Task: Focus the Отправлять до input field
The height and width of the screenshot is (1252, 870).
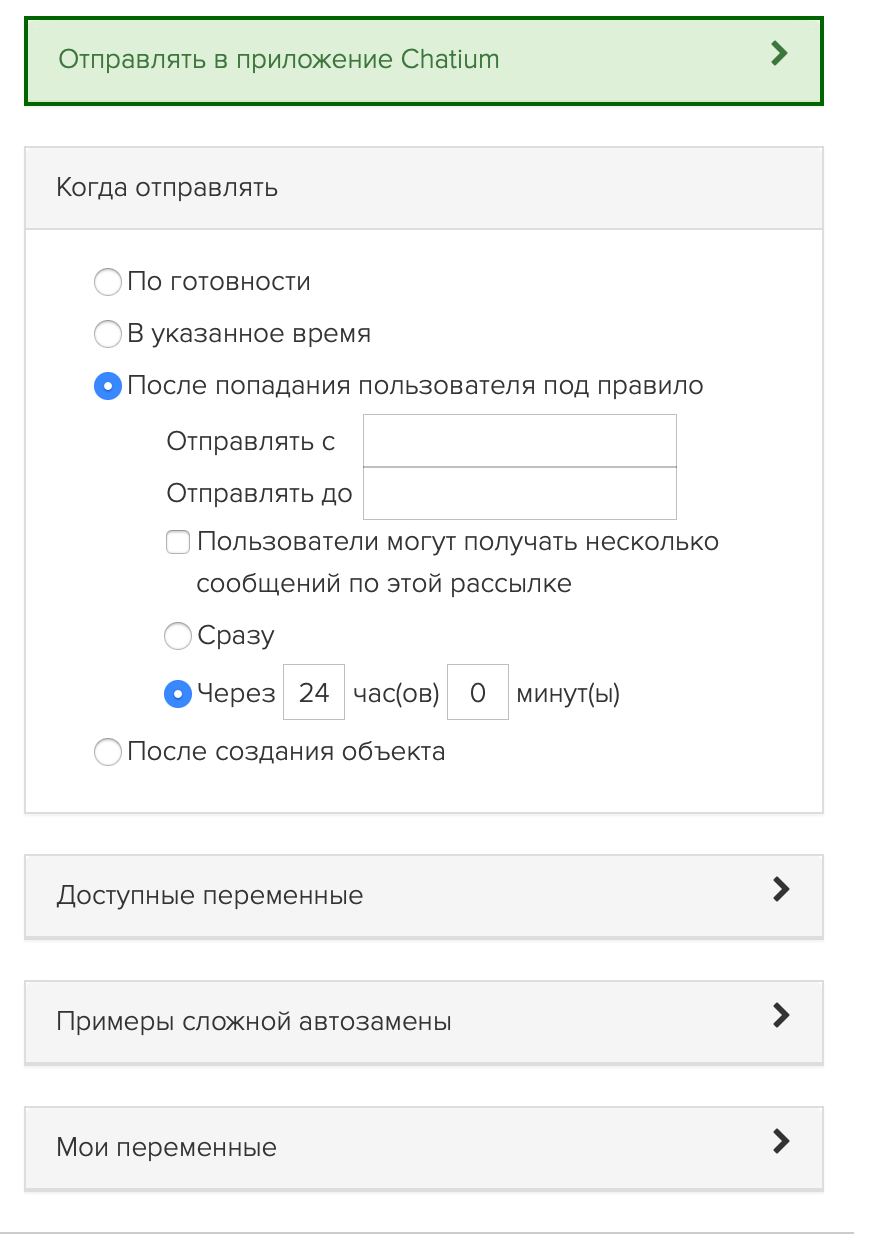Action: [519, 493]
